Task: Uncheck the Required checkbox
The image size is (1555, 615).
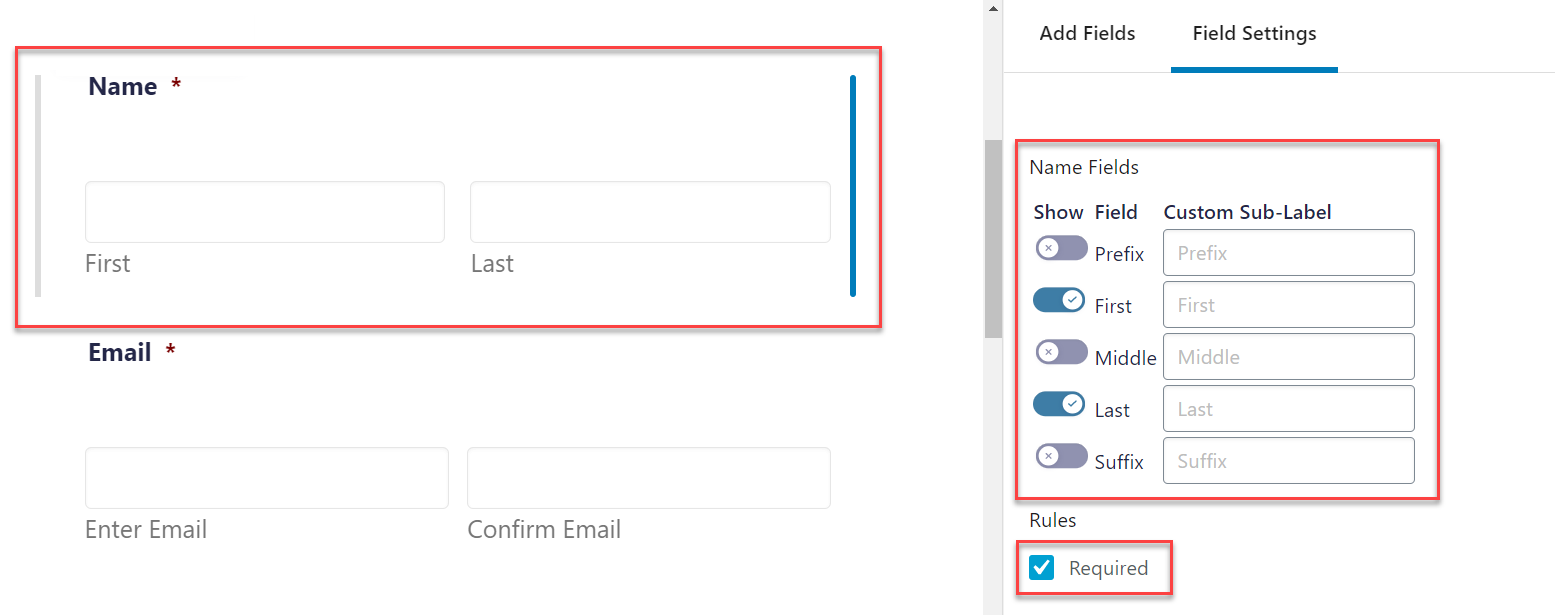Action: tap(1042, 568)
